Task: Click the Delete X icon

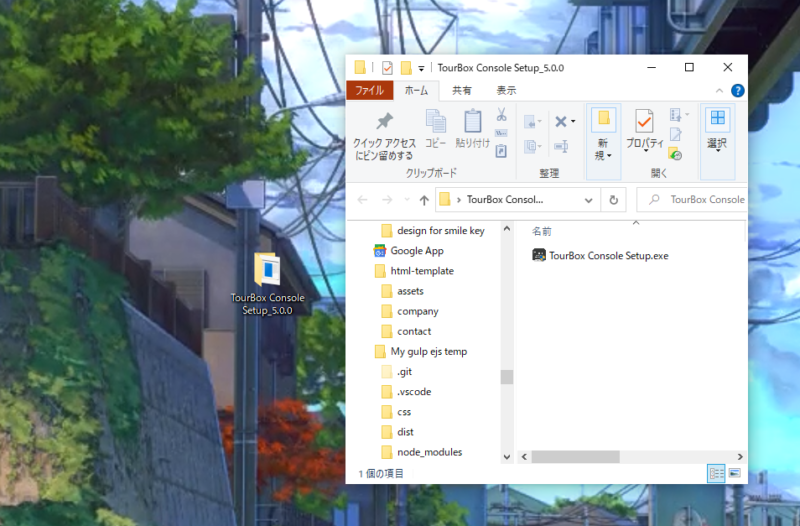Action: tap(561, 121)
